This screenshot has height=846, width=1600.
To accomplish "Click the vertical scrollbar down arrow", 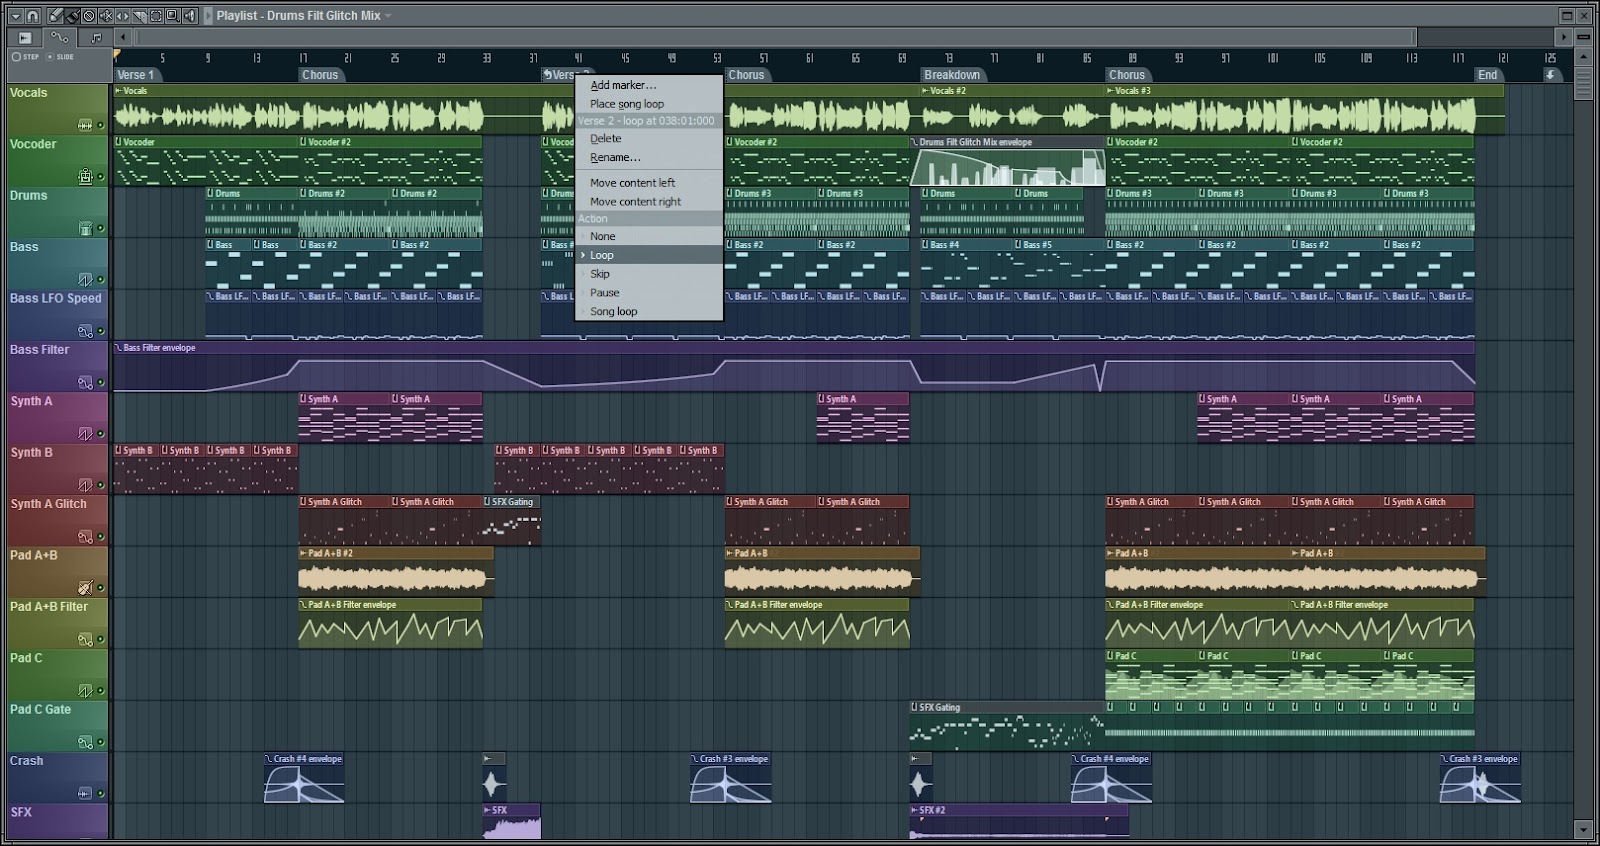I will 1583,830.
